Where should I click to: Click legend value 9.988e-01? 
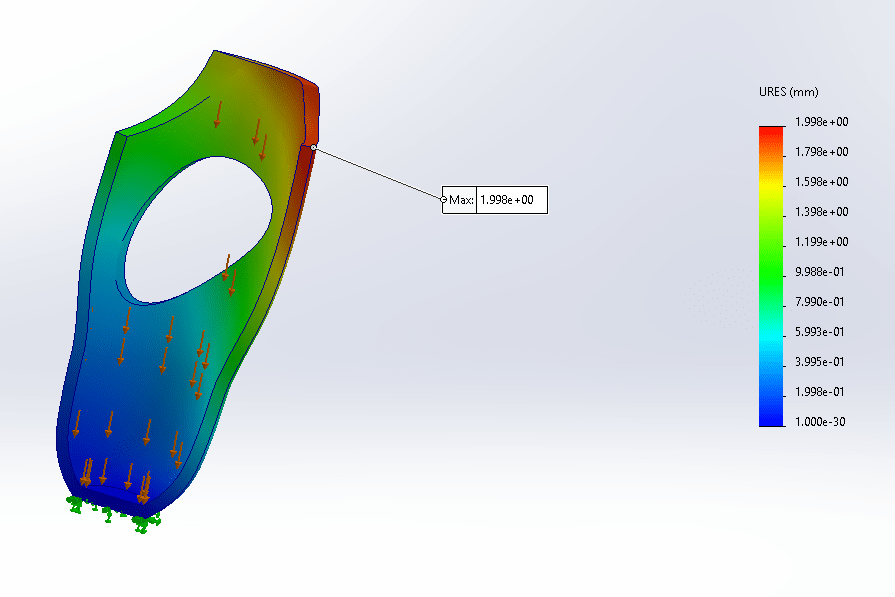coord(820,272)
